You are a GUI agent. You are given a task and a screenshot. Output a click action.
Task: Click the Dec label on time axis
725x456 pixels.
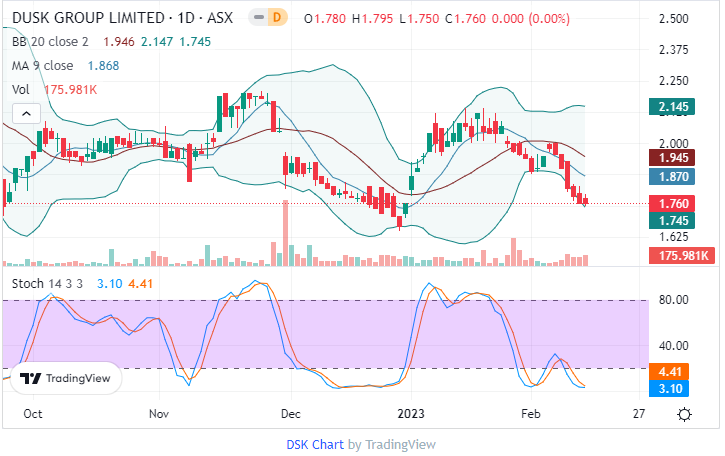(291, 412)
